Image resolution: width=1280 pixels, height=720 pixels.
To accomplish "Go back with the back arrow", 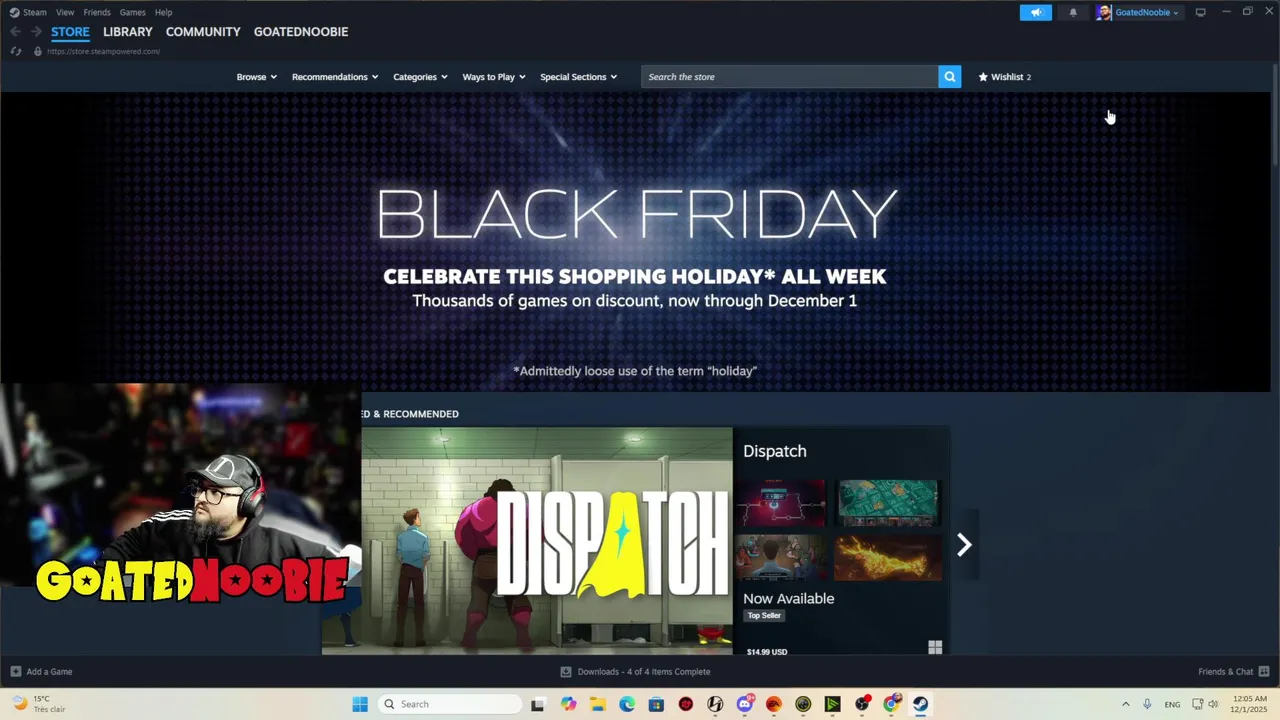I will [x=15, y=32].
